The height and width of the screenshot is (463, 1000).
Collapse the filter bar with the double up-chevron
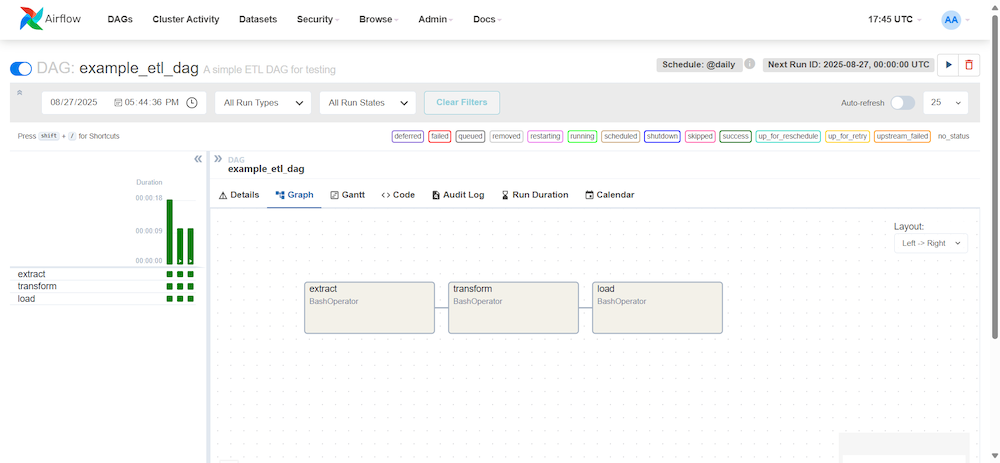[x=20, y=92]
